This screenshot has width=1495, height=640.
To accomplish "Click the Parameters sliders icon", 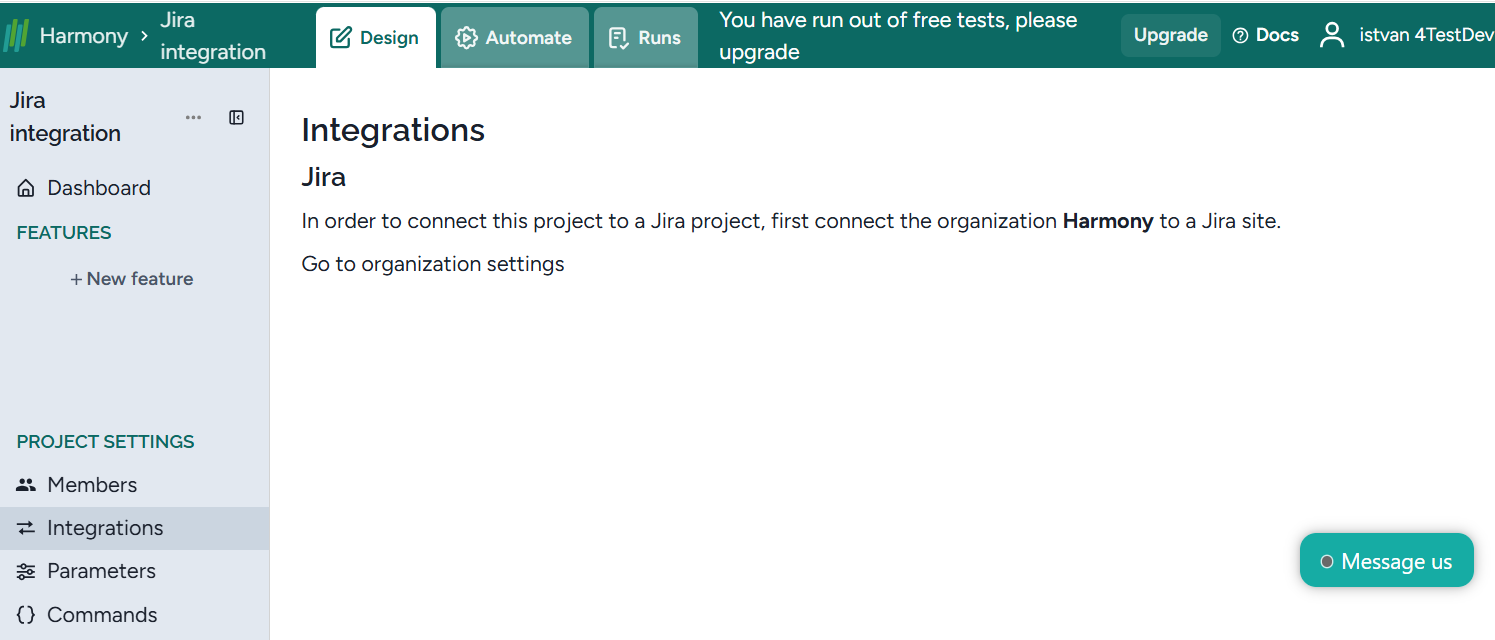I will point(26,571).
